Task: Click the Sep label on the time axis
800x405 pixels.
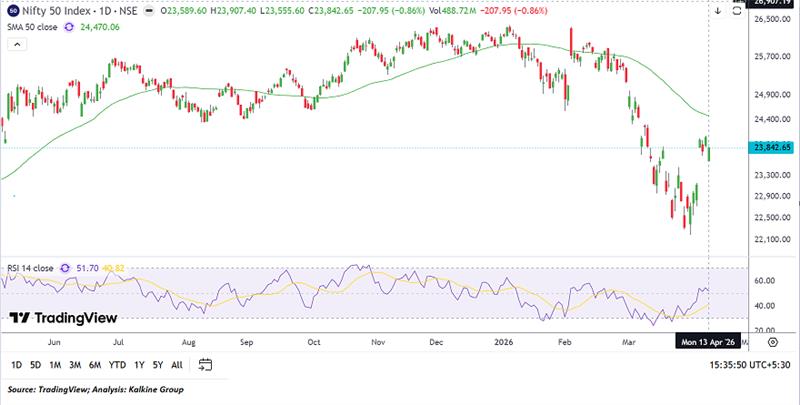Action: point(246,342)
